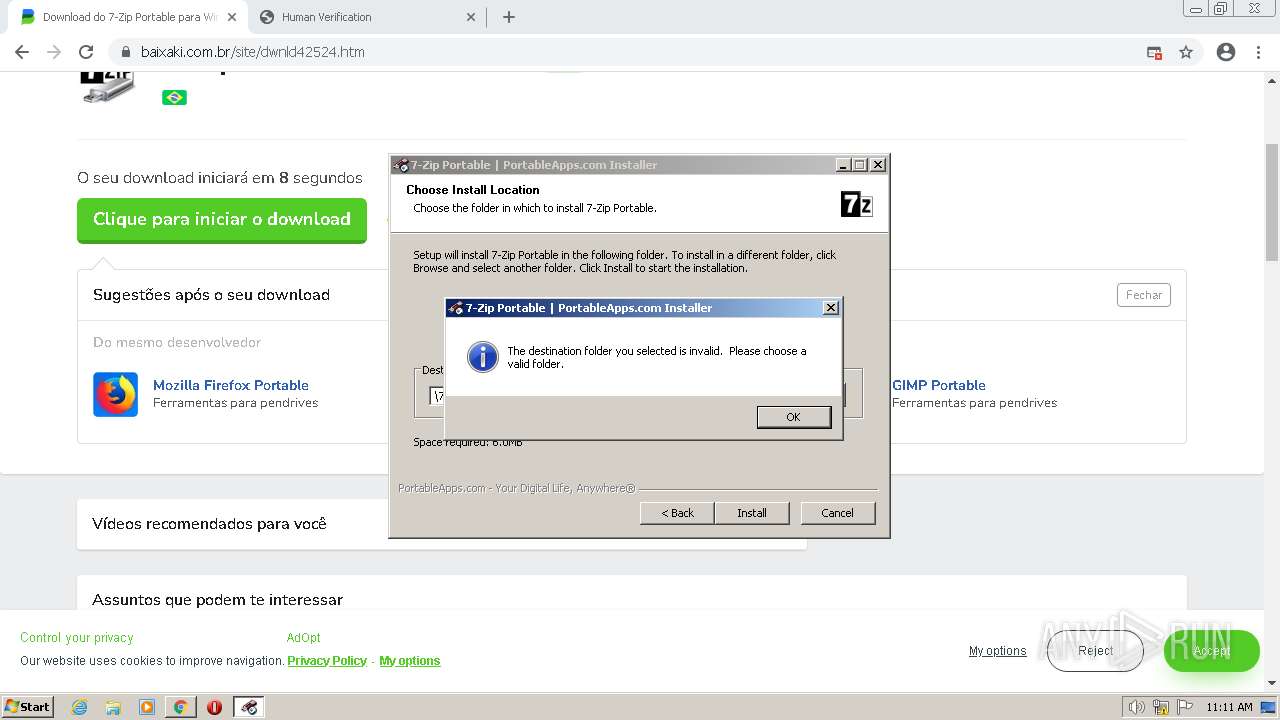Click the destination folder input field
Viewport: 1280px width, 720px height.
tap(437, 396)
